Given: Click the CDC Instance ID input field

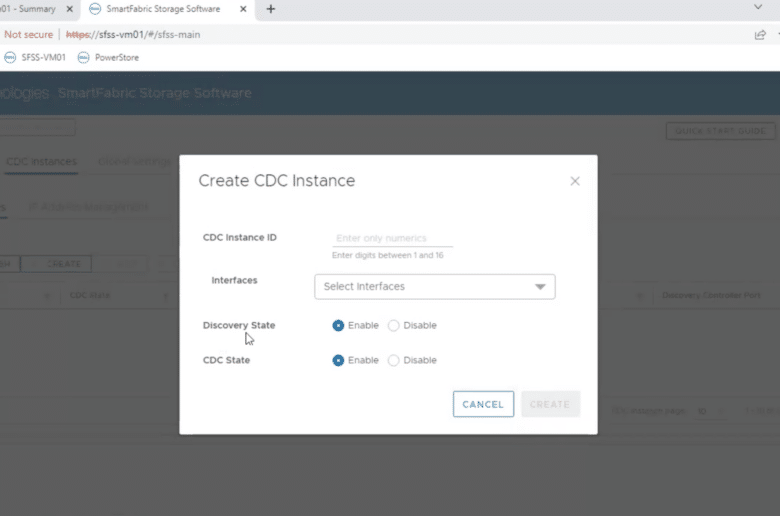Looking at the screenshot, I should click(392, 238).
